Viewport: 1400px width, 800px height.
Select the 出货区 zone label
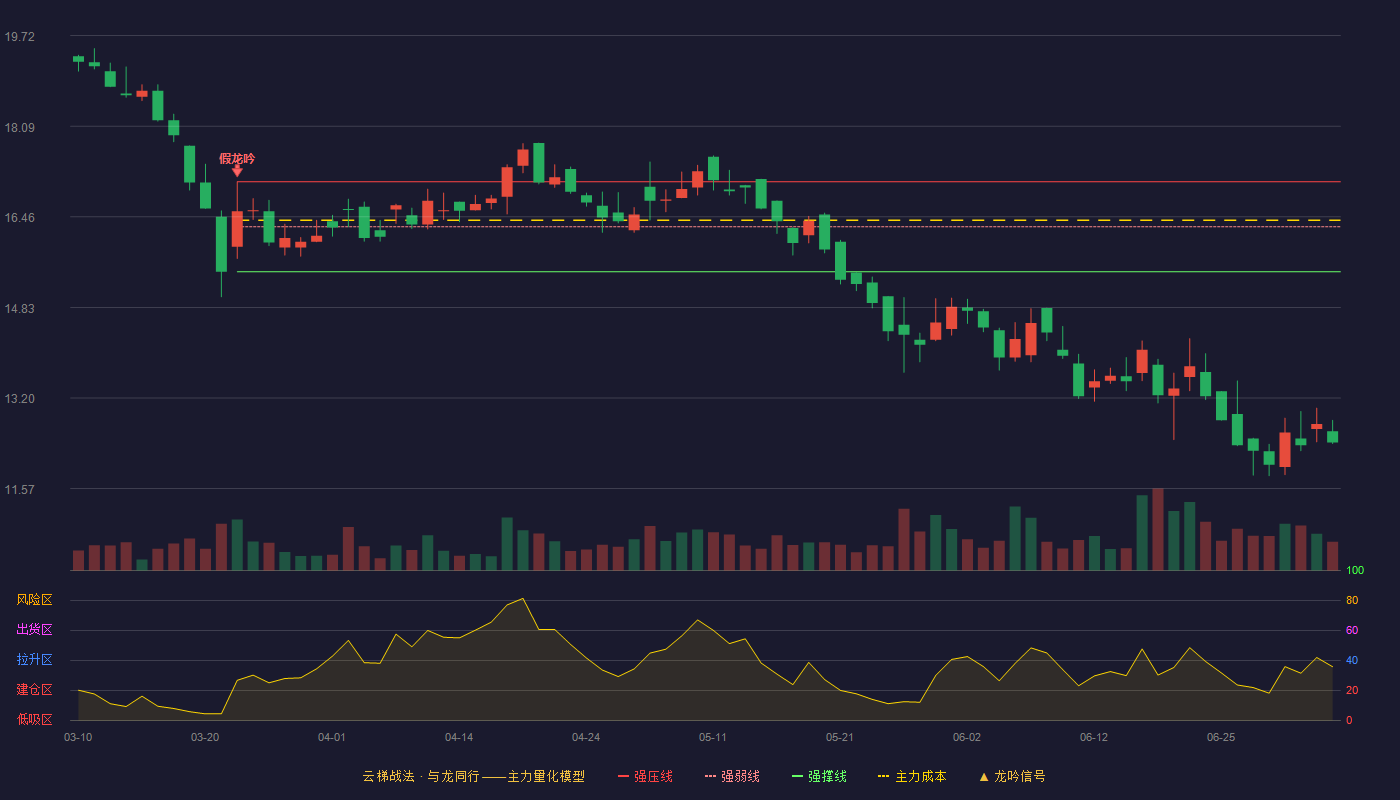point(34,630)
